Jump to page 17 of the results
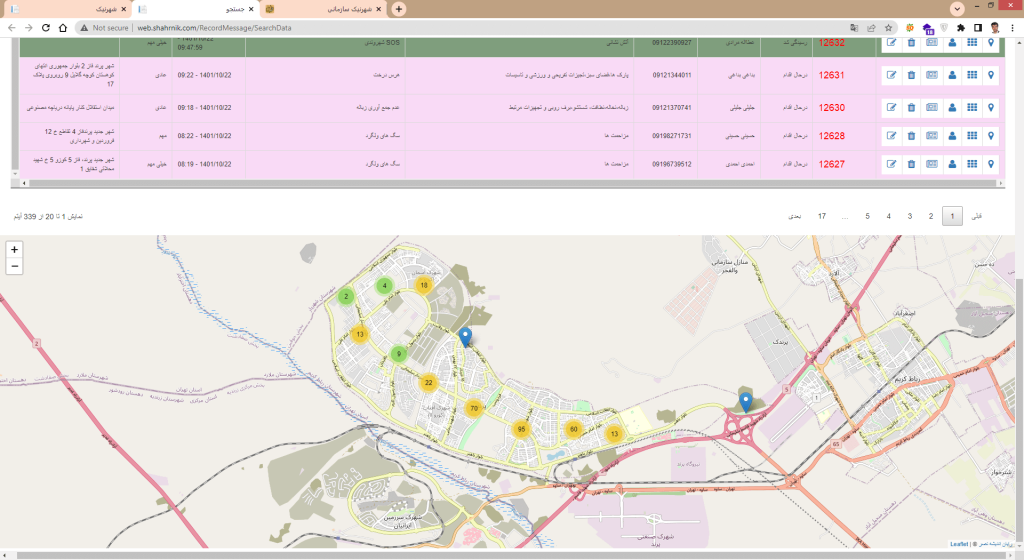Image resolution: width=1024 pixels, height=560 pixels. pos(822,216)
